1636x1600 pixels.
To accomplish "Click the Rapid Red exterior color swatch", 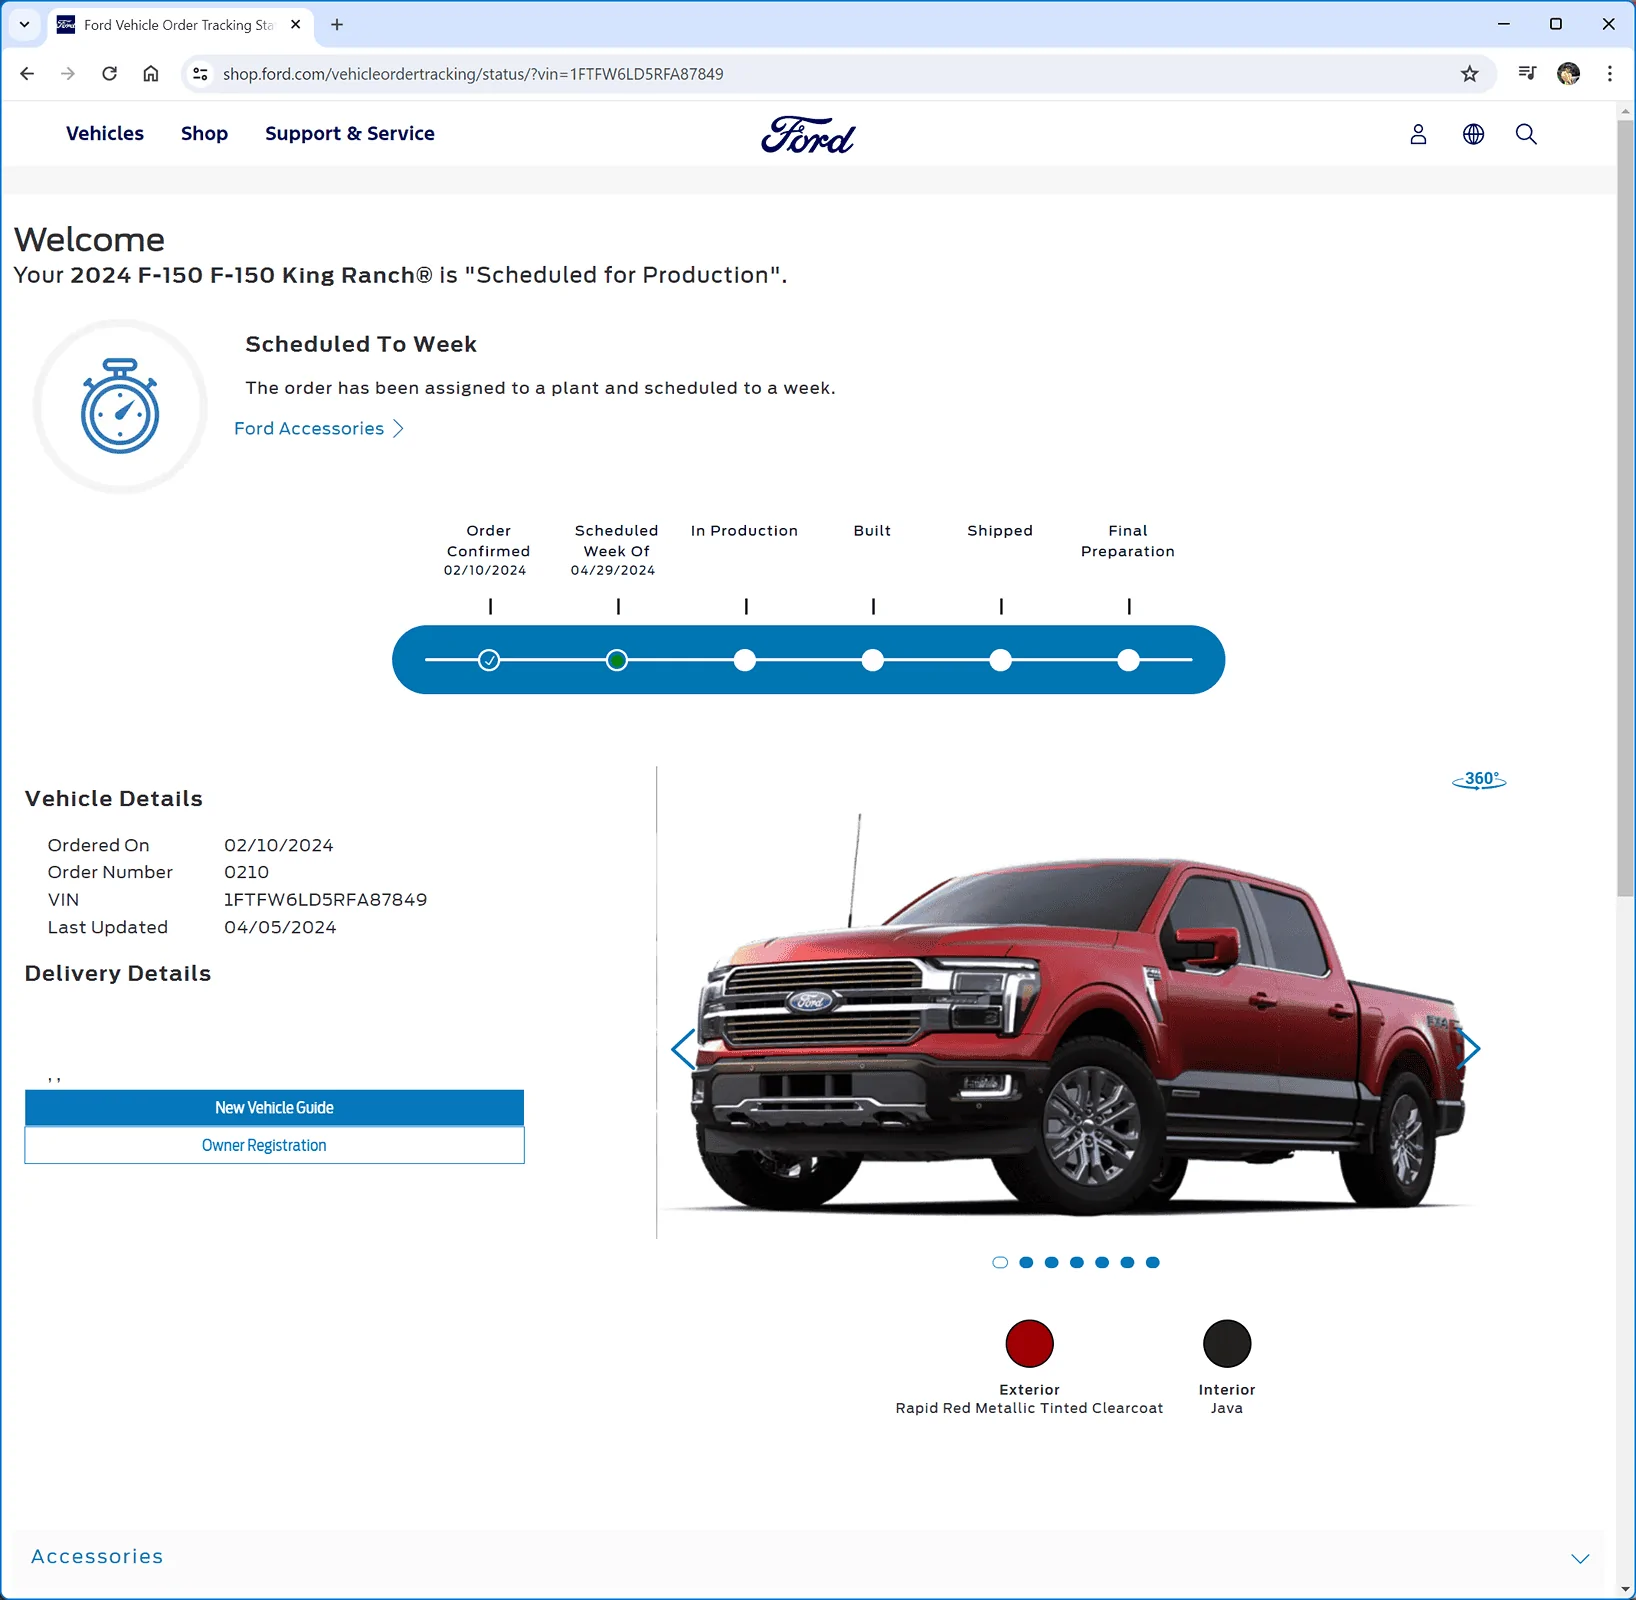I will 1030,1344.
